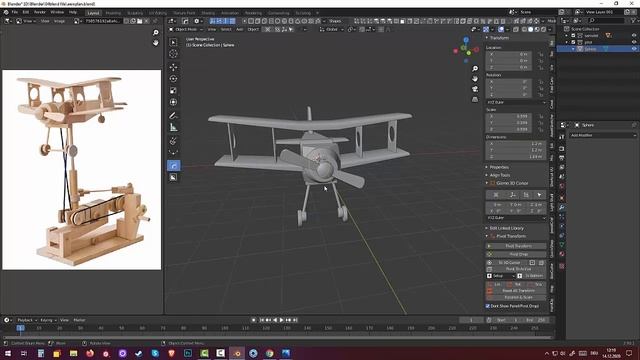Open the Window menu
The image size is (640, 360).
(x=57, y=12)
